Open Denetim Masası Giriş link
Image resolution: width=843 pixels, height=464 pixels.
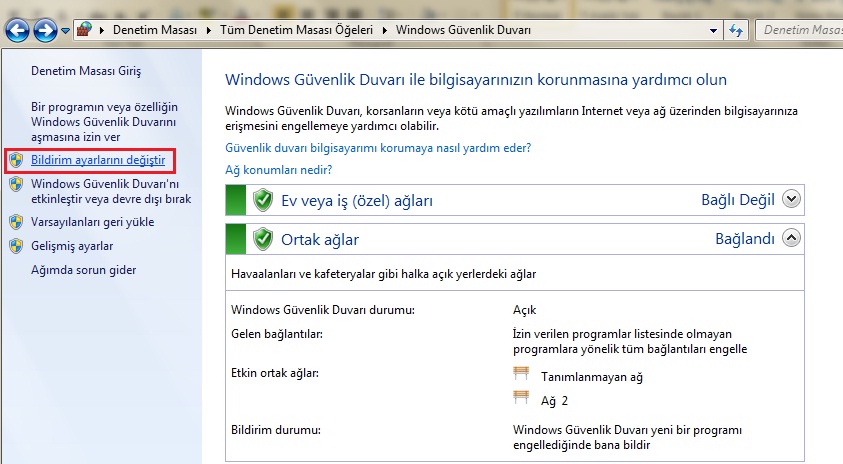coord(86,71)
